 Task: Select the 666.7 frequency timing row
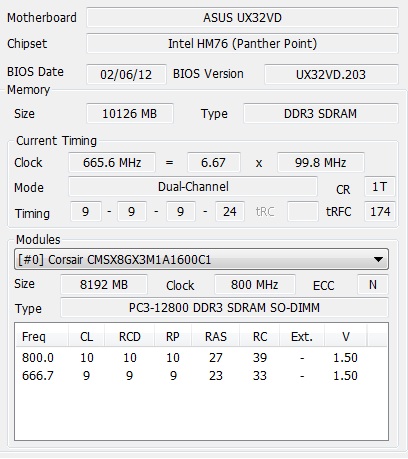pos(201,376)
